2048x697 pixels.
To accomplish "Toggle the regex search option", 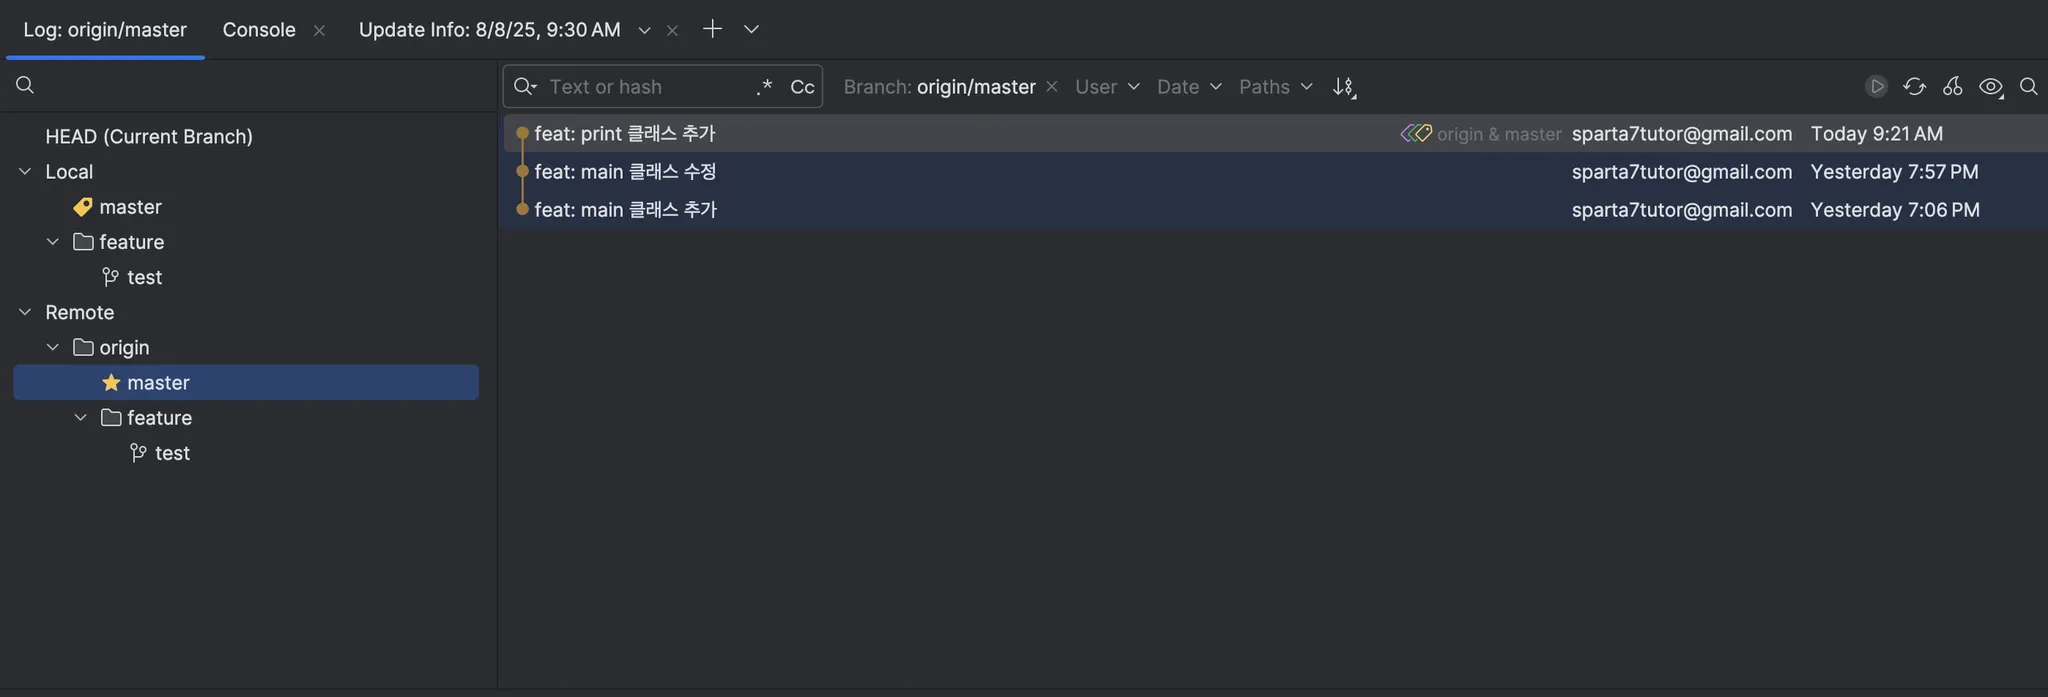I will (765, 87).
